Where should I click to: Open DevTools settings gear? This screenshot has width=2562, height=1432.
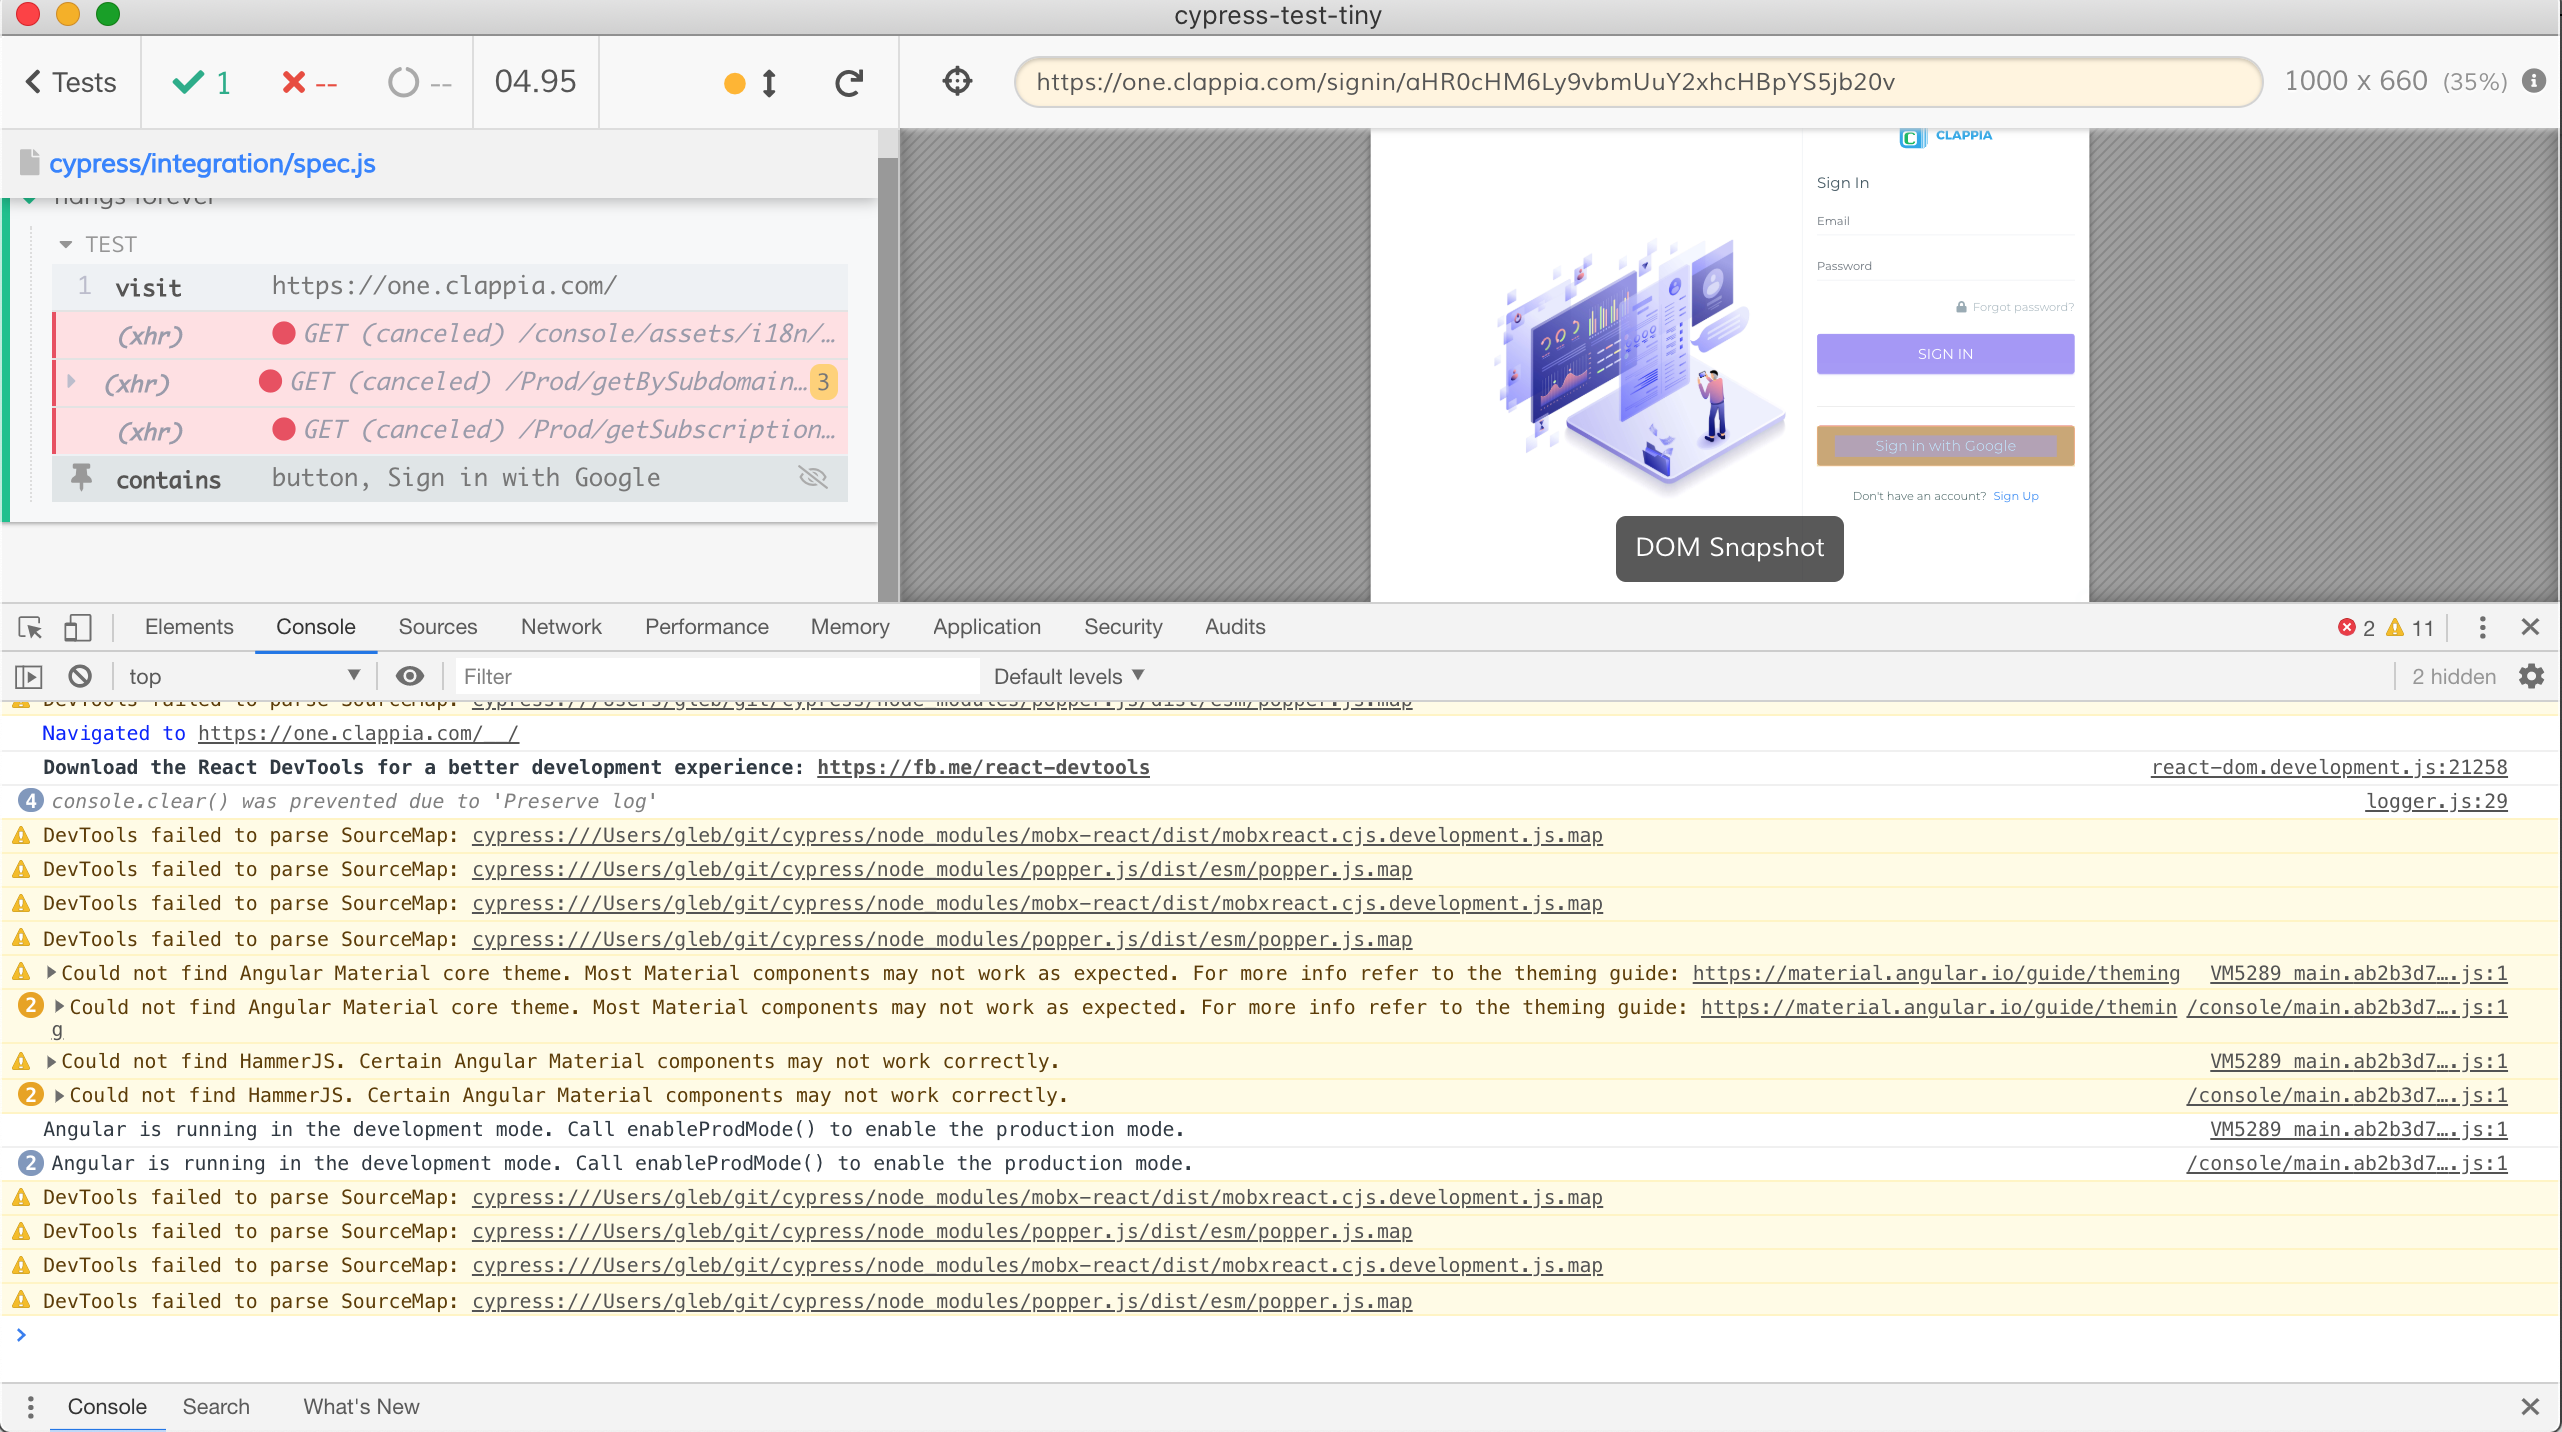(2533, 676)
